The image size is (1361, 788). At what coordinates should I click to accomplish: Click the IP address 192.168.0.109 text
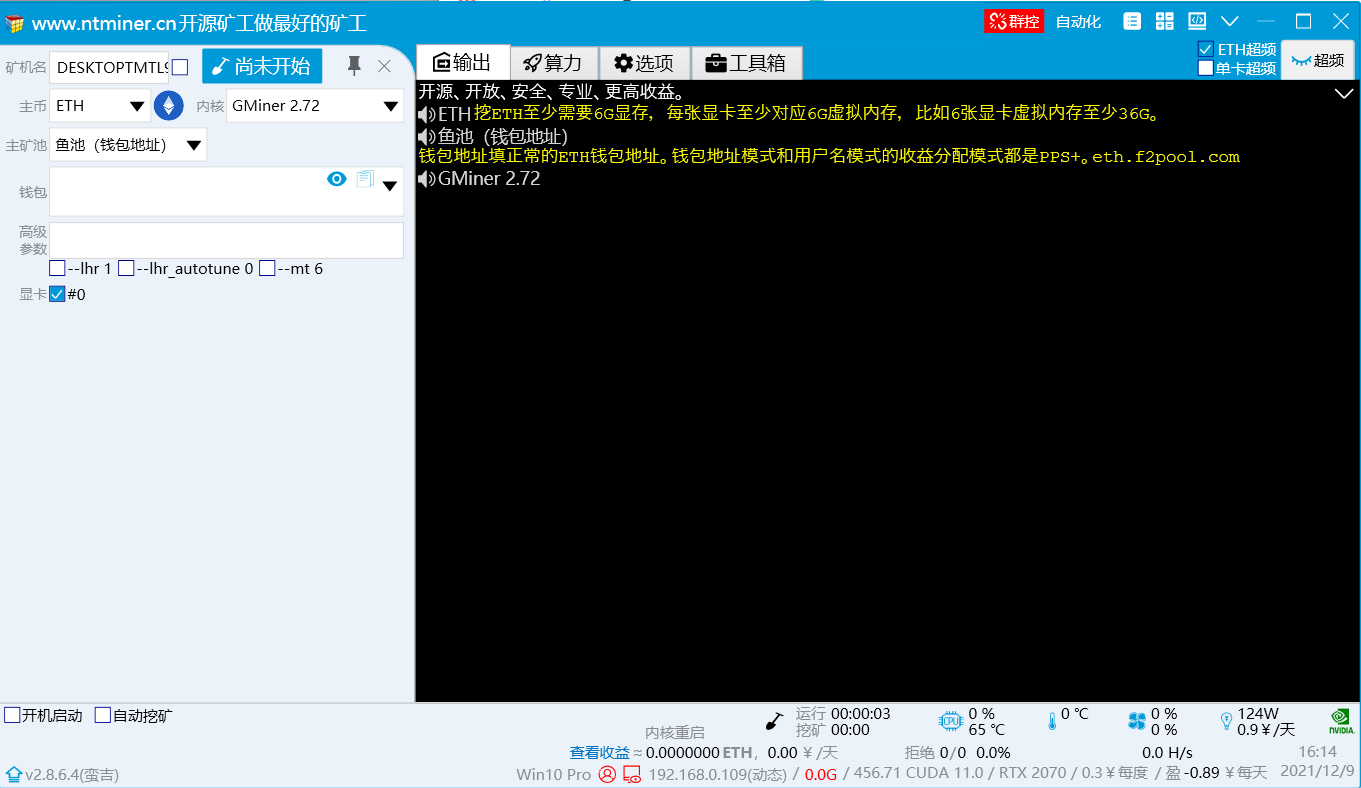(x=718, y=774)
